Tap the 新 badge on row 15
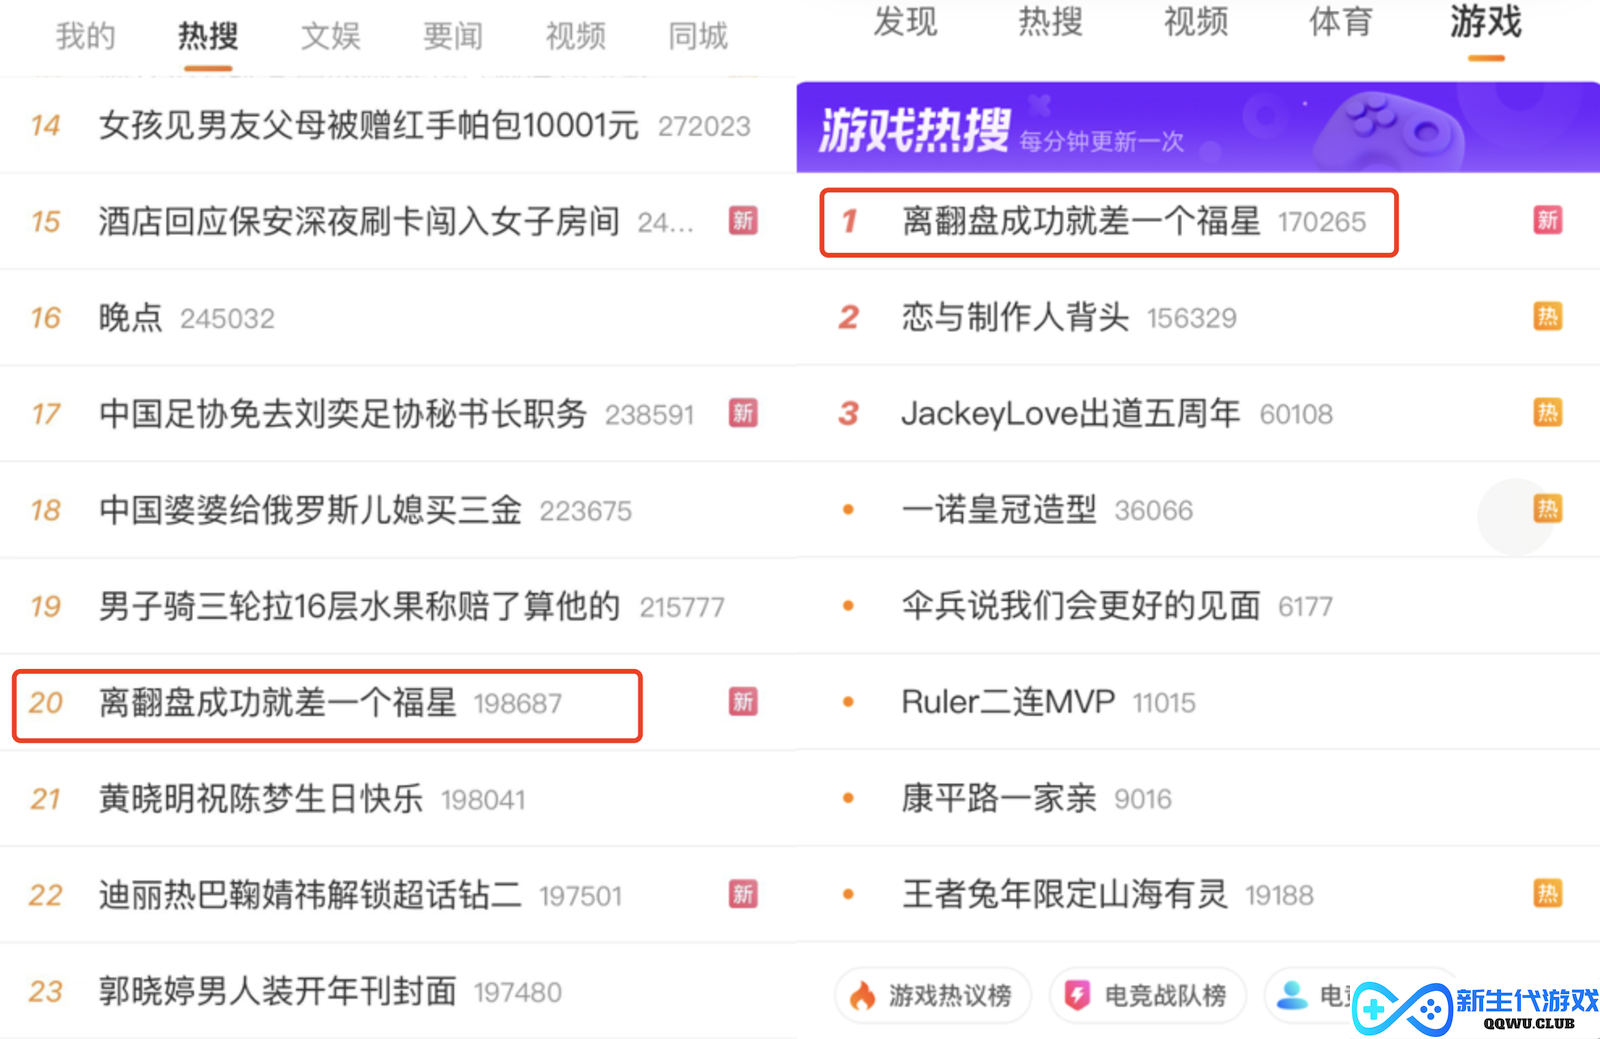Viewport: 1600px width, 1039px height. pos(742,220)
